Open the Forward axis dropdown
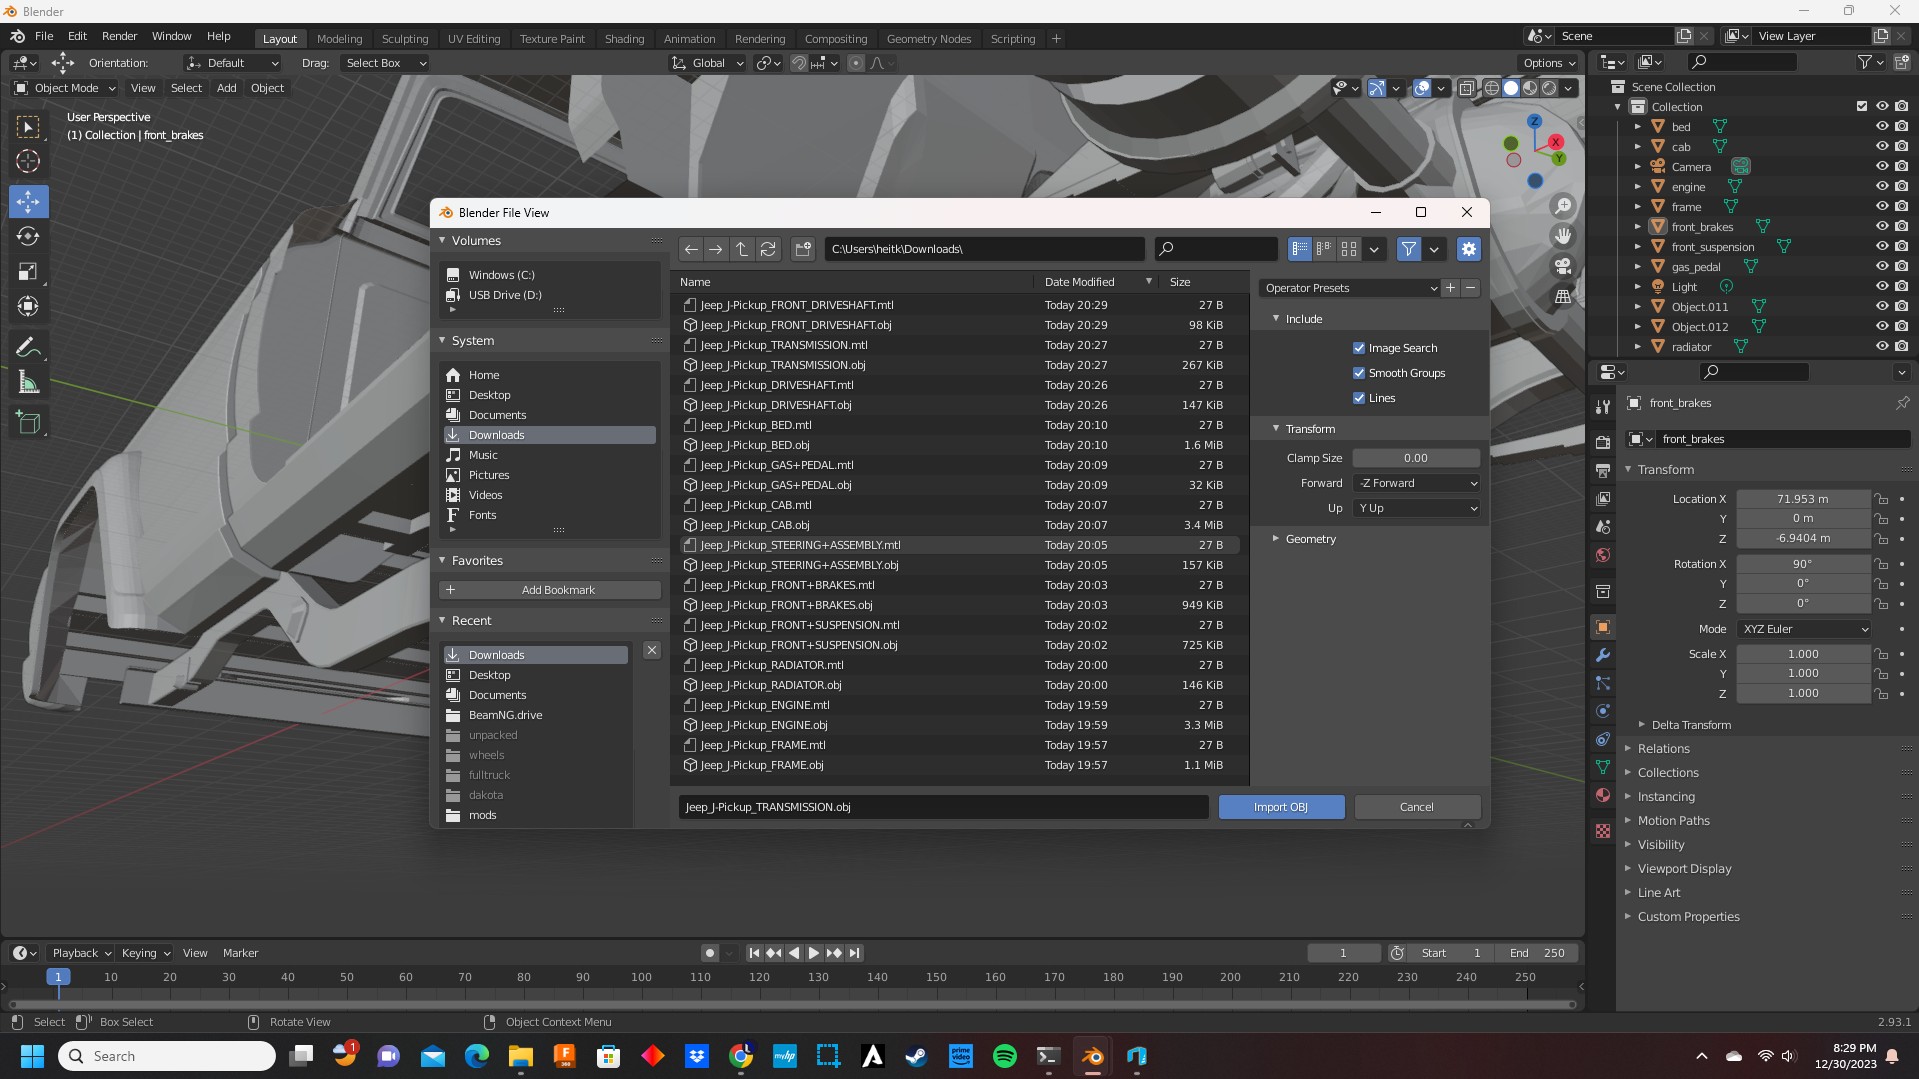The image size is (1919, 1079). (1416, 483)
